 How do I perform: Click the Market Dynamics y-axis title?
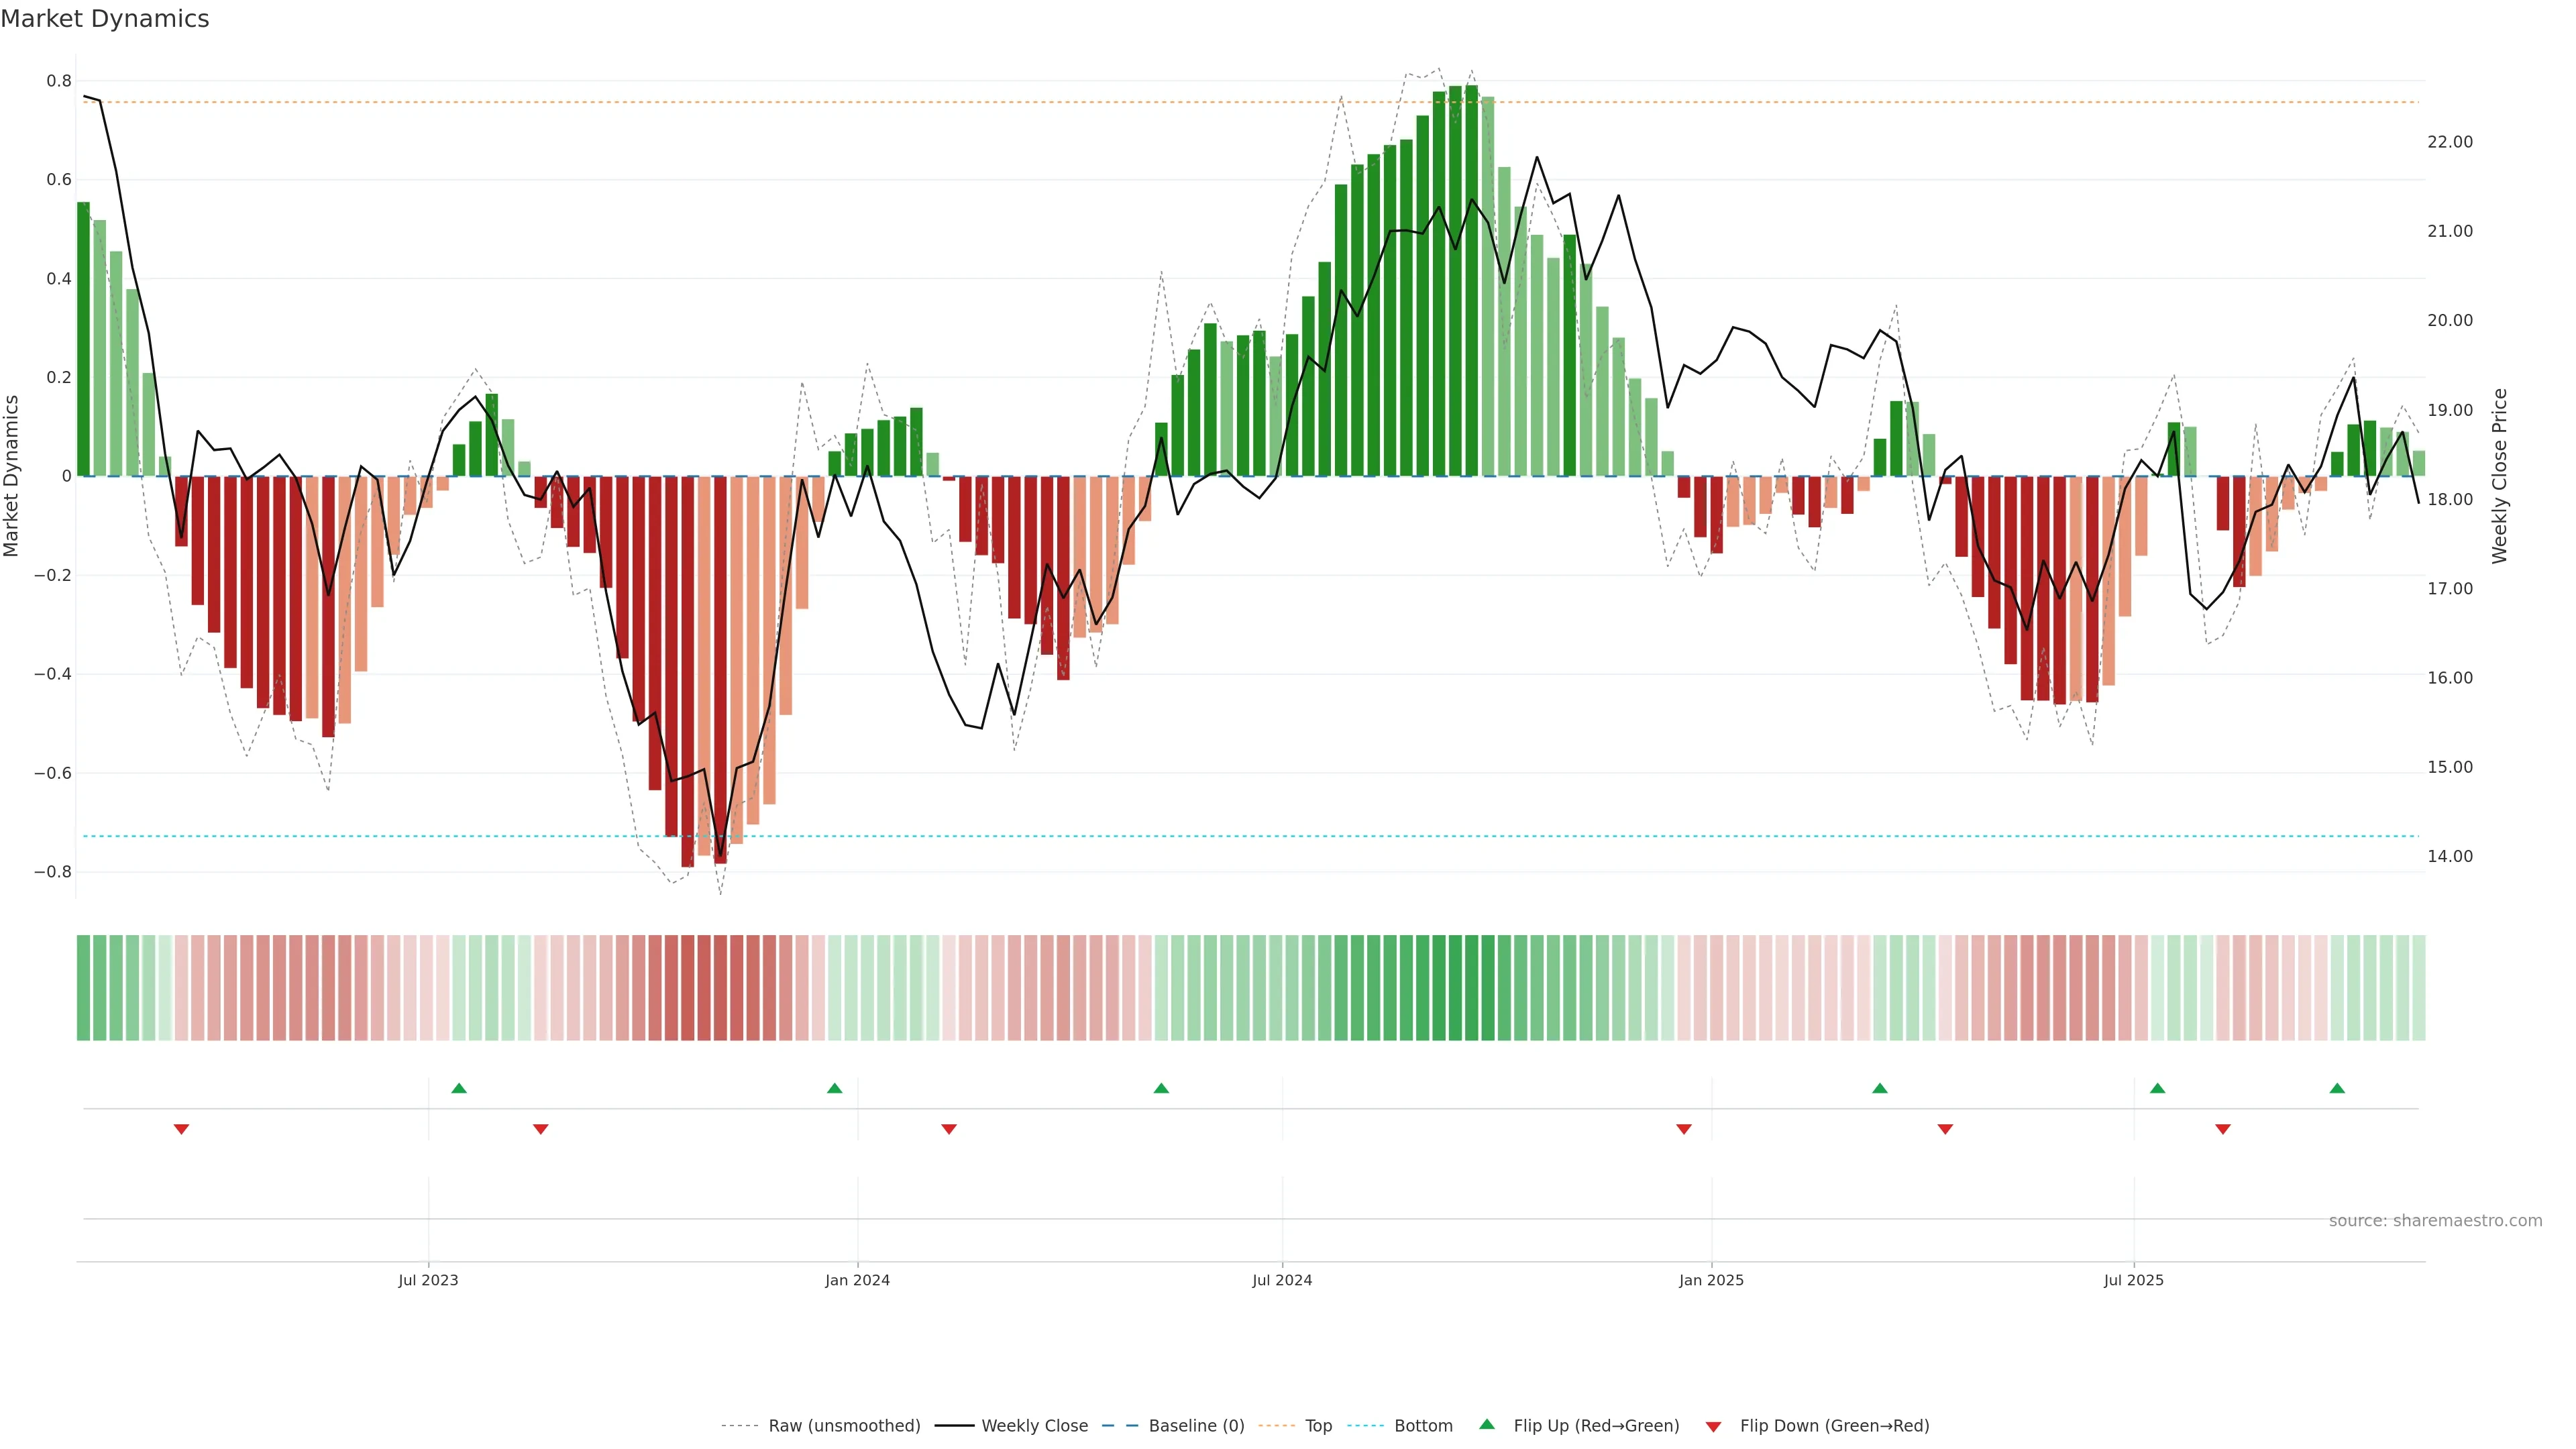click(x=12, y=476)
